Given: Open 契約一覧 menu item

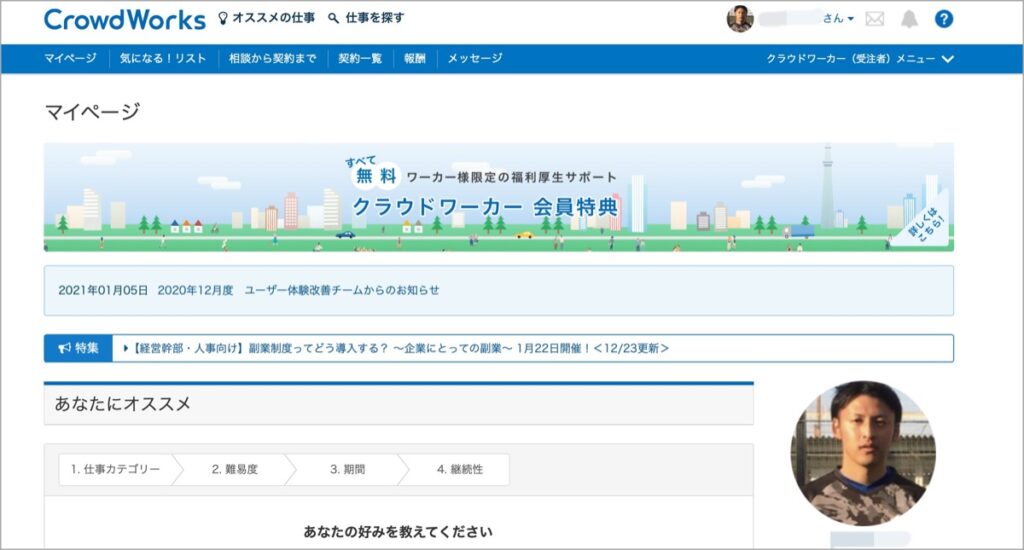Looking at the screenshot, I should pos(360,58).
